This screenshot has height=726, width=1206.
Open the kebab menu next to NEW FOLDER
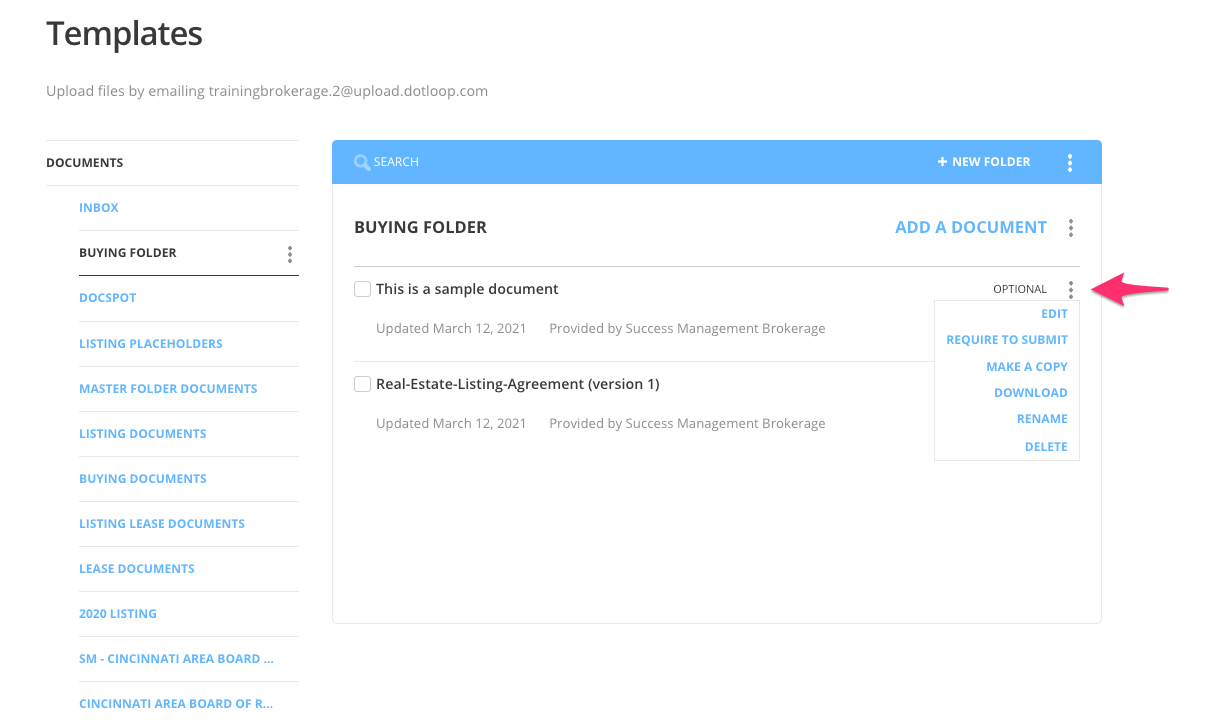1070,161
